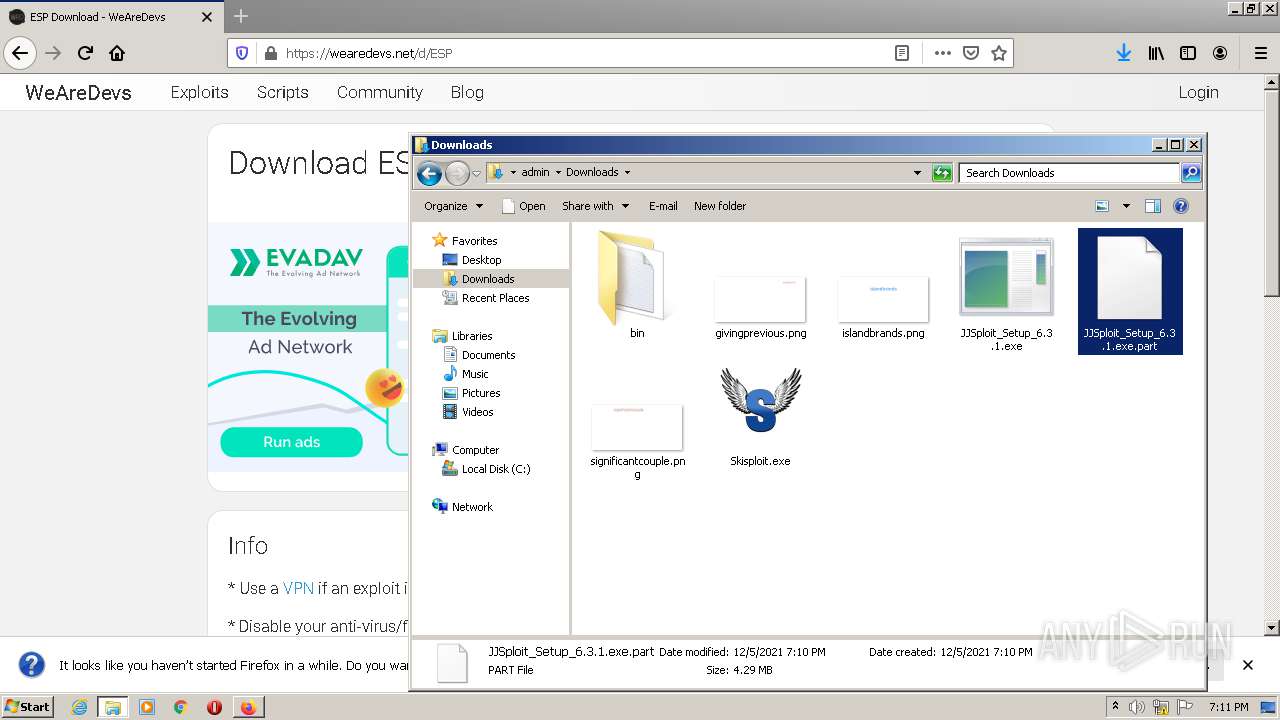Refresh the Downloads folder view

(942, 173)
